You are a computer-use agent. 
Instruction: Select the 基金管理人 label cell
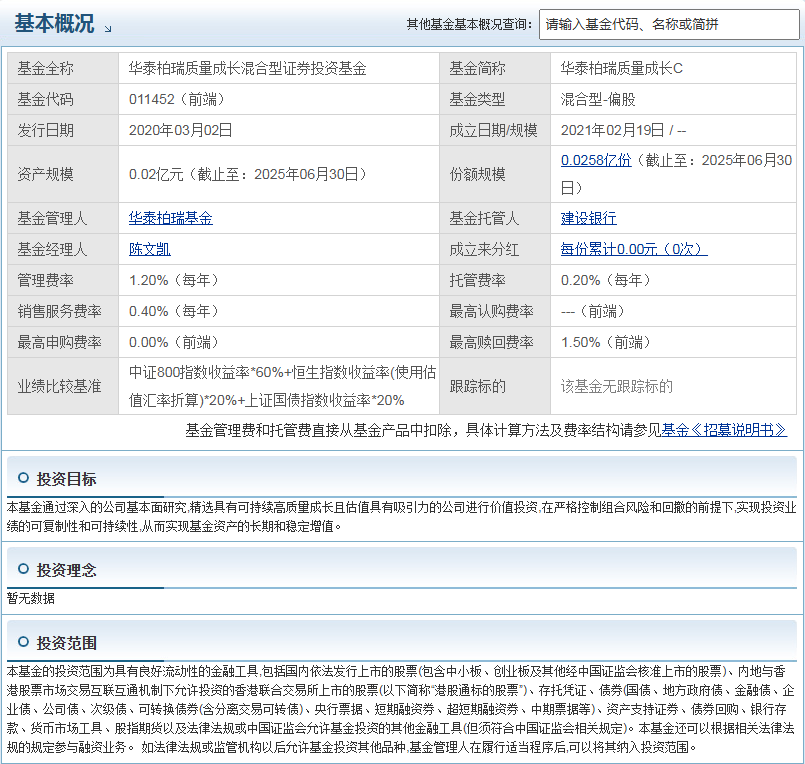63,218
